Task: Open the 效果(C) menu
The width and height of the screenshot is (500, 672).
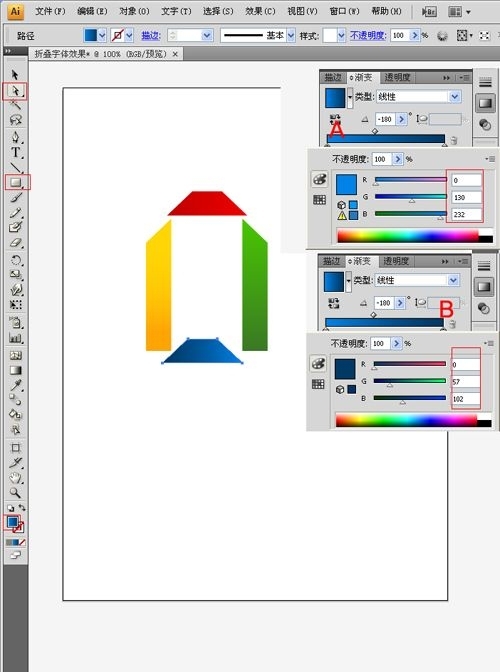Action: [260, 12]
